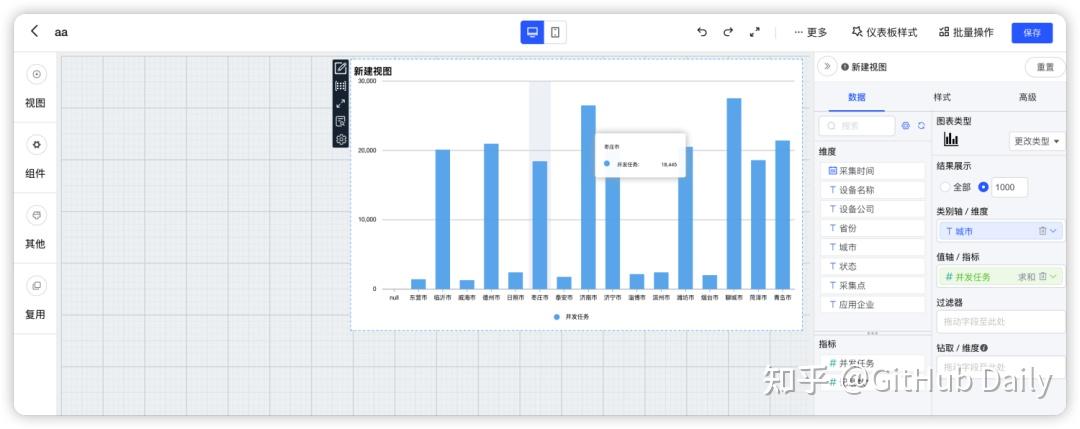This screenshot has width=1080, height=429.
Task: Click the bar chart type icon
Action: click(951, 140)
